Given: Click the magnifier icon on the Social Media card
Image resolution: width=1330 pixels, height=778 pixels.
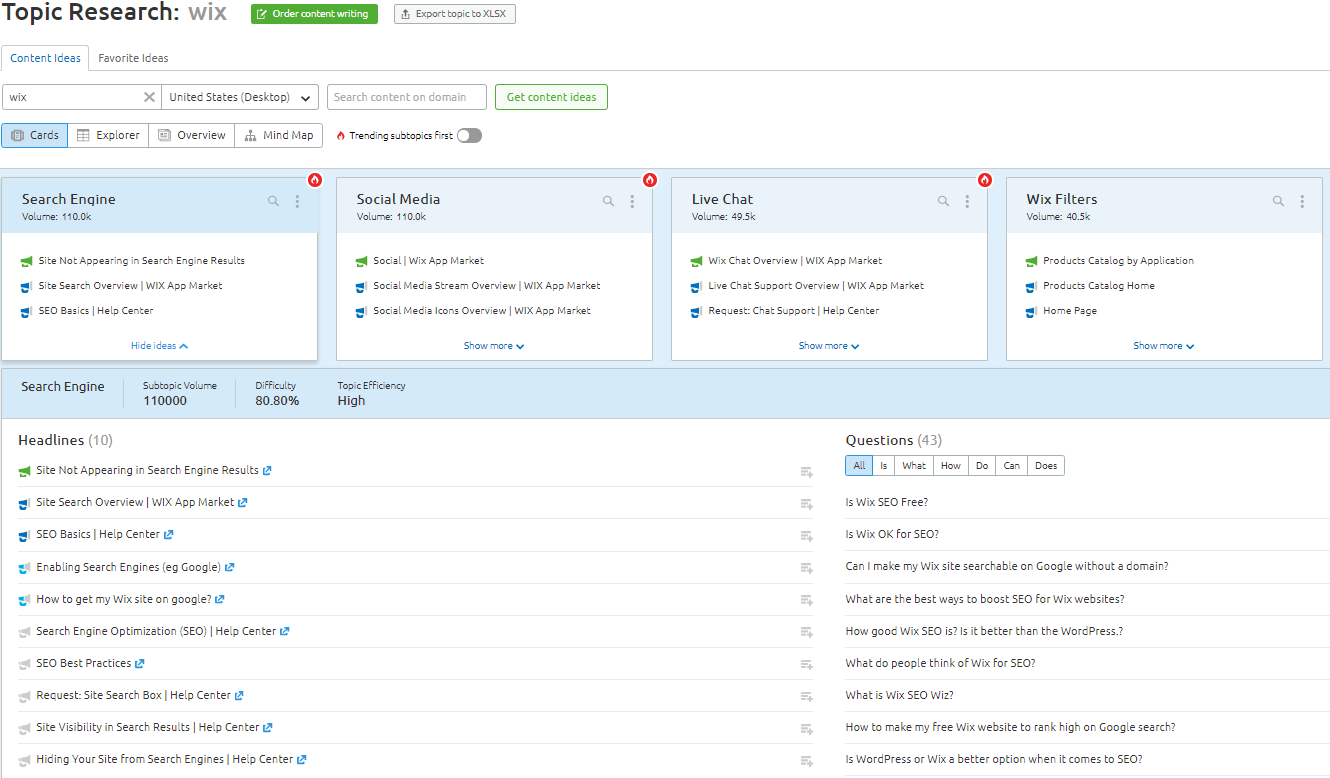Looking at the screenshot, I should tap(608, 200).
